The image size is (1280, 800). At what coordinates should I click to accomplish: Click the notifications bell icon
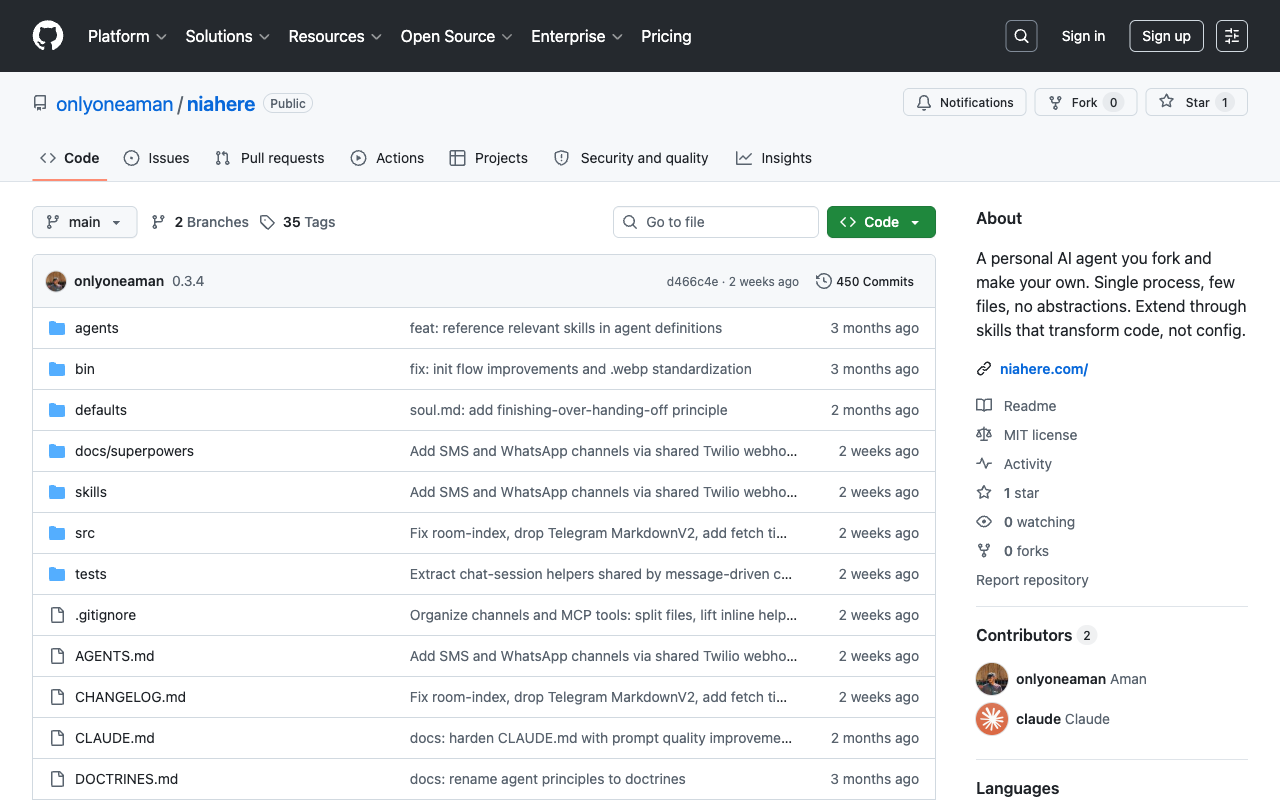coord(924,102)
